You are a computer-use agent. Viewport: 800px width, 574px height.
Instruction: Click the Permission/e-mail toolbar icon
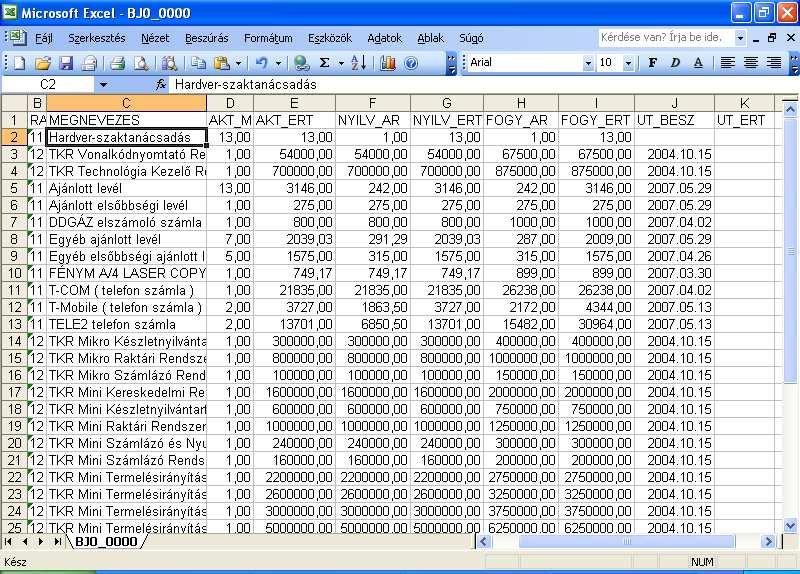pos(89,63)
